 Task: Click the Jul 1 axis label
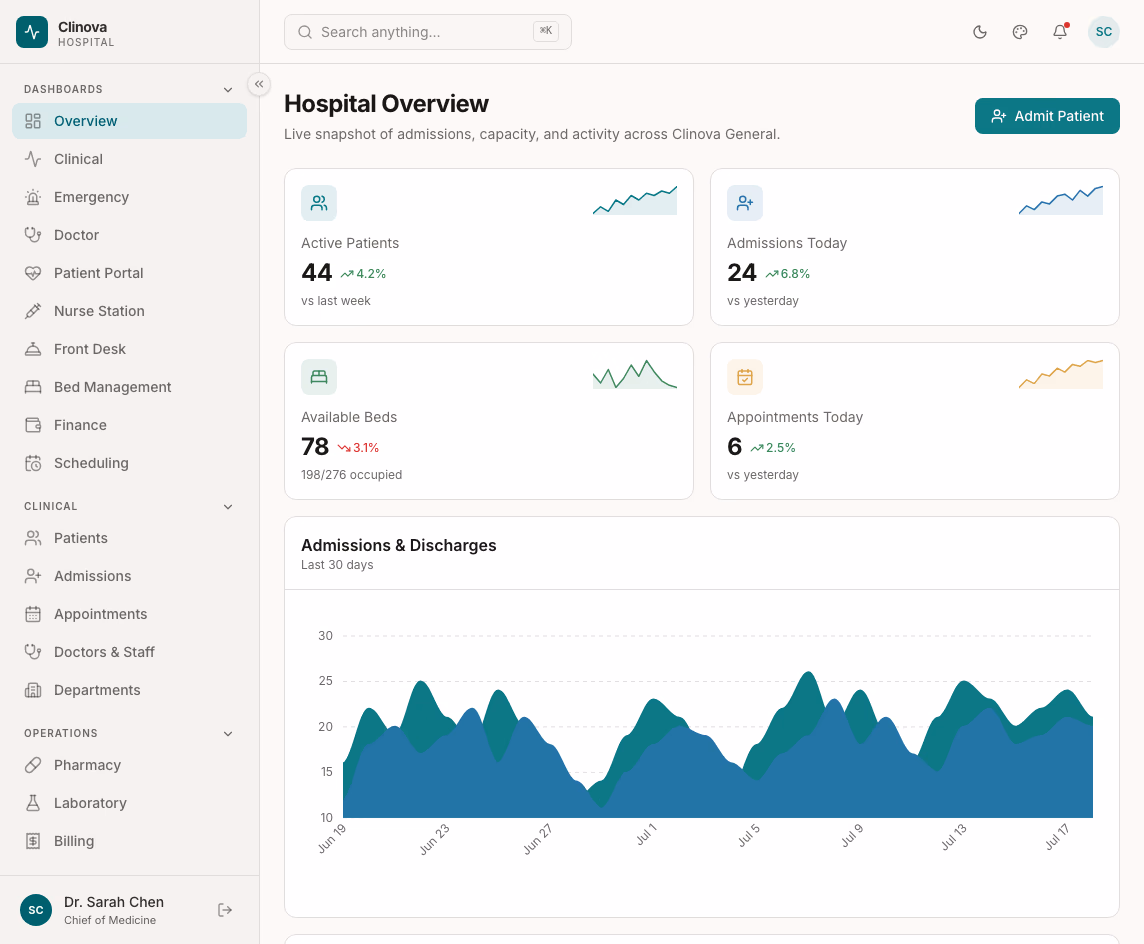tap(646, 835)
